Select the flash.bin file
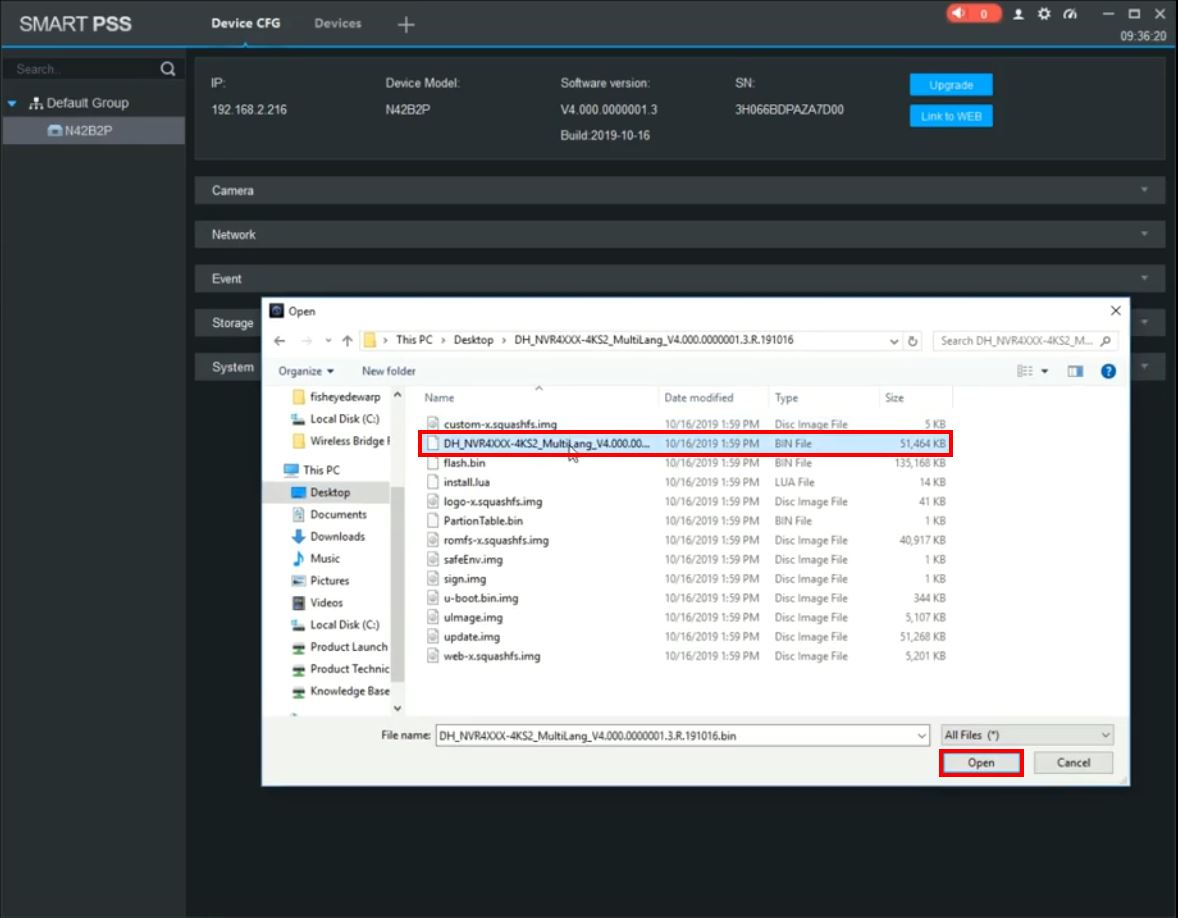Viewport: 1178px width, 918px height. 464,463
